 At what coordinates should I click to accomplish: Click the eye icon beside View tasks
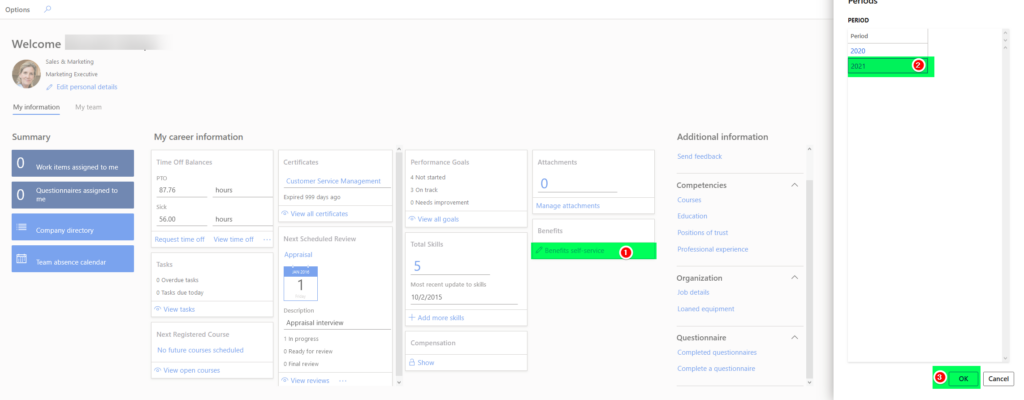tap(158, 309)
